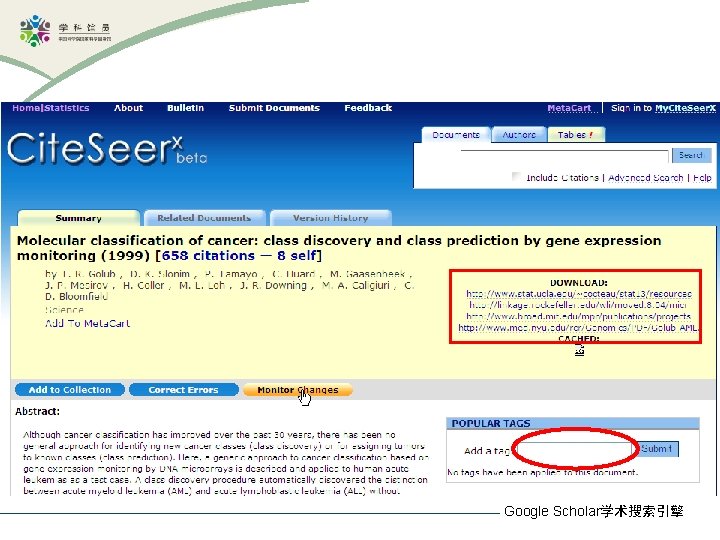This screenshot has width=720, height=540.
Task: Click the author list line starting 'by T. R. Golub'
Action: pos(229,274)
